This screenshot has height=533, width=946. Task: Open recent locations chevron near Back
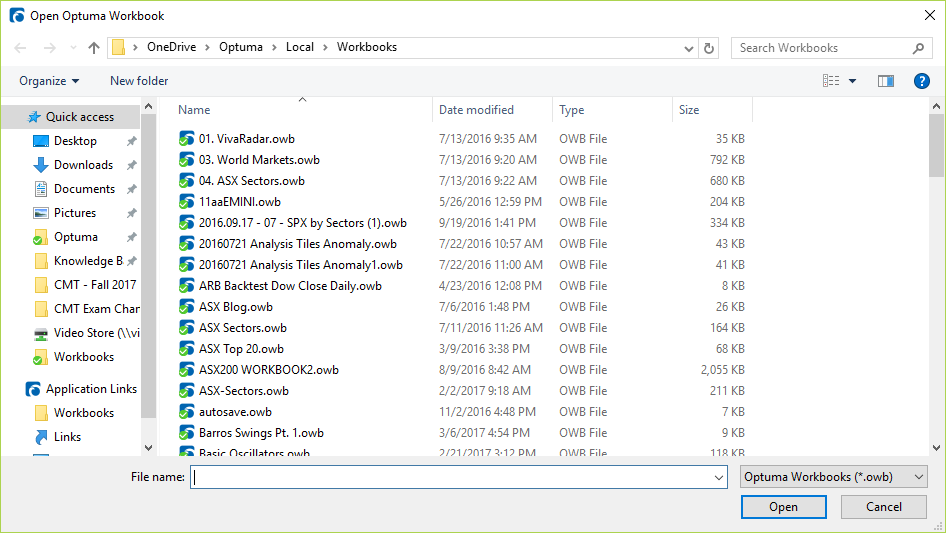coord(73,48)
